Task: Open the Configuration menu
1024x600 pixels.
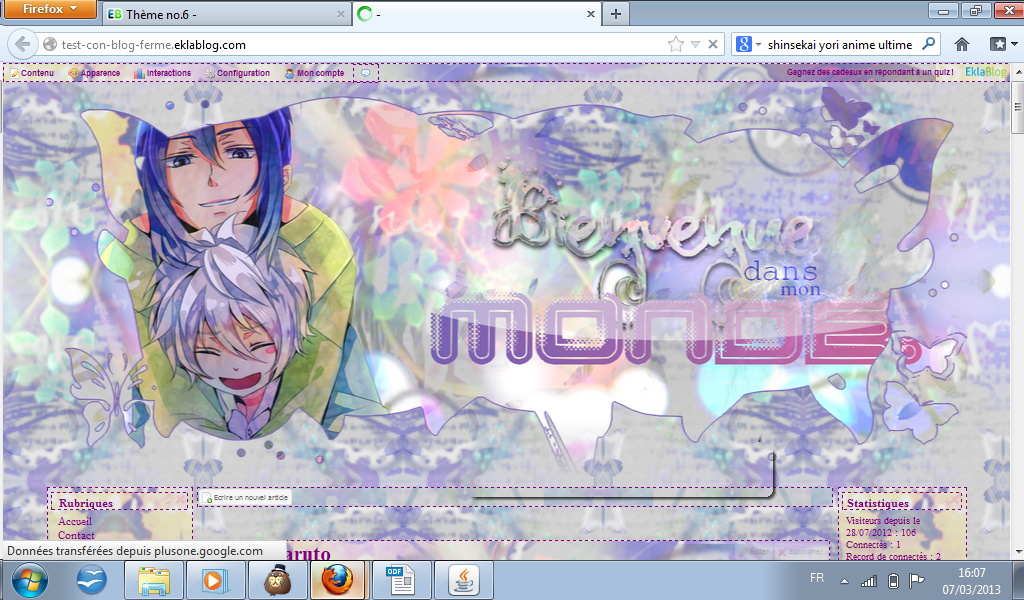Action: tap(238, 73)
